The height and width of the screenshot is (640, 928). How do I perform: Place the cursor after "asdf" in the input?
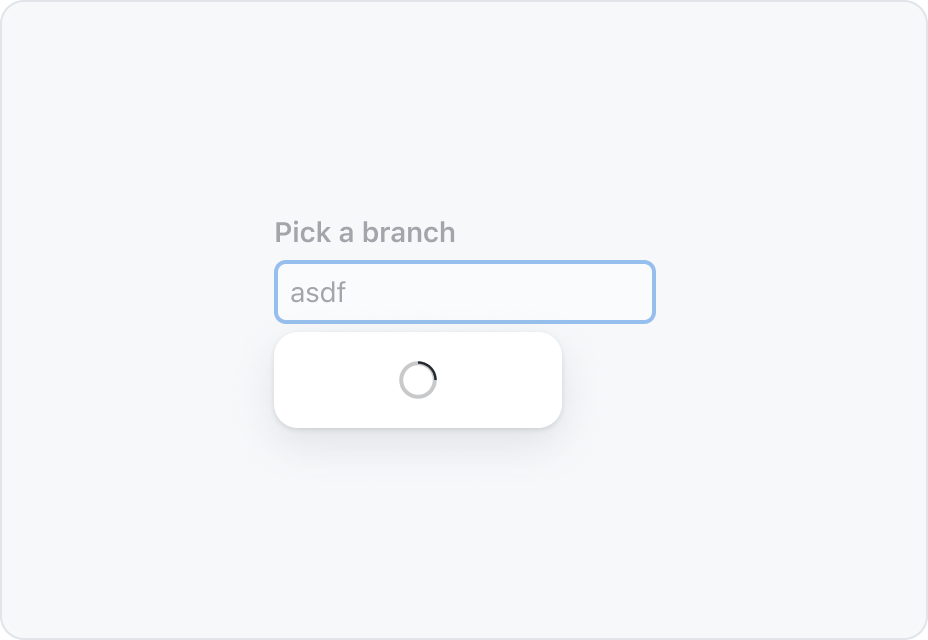point(347,292)
